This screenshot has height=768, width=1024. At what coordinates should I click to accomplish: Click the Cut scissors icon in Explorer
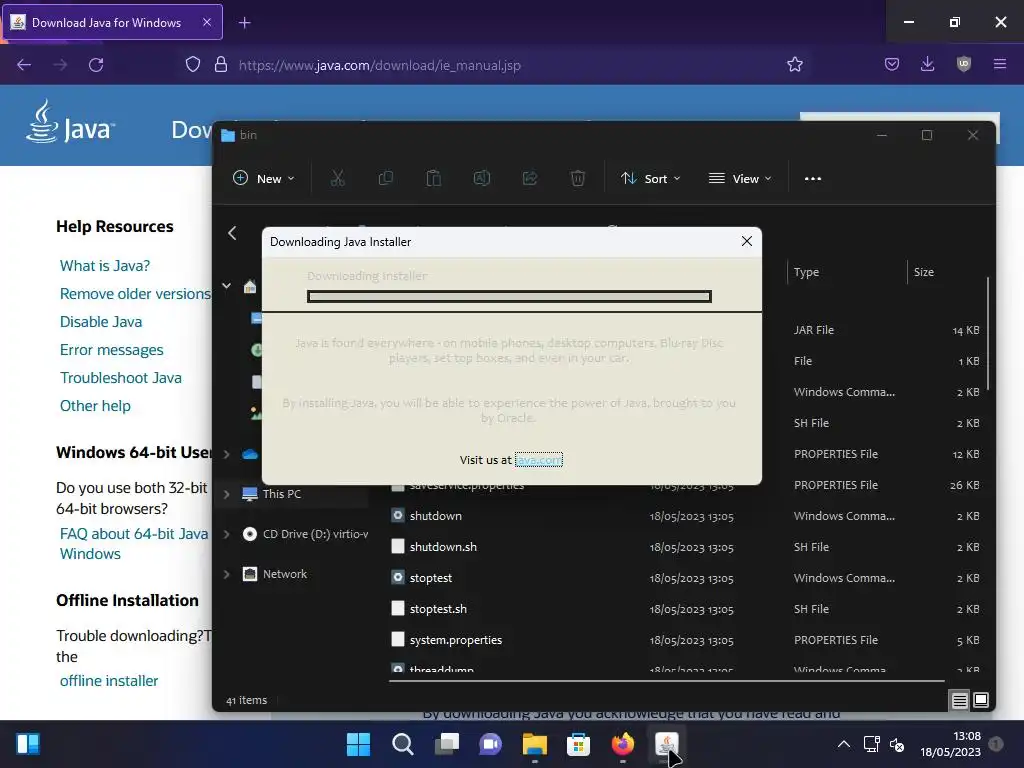click(338, 178)
